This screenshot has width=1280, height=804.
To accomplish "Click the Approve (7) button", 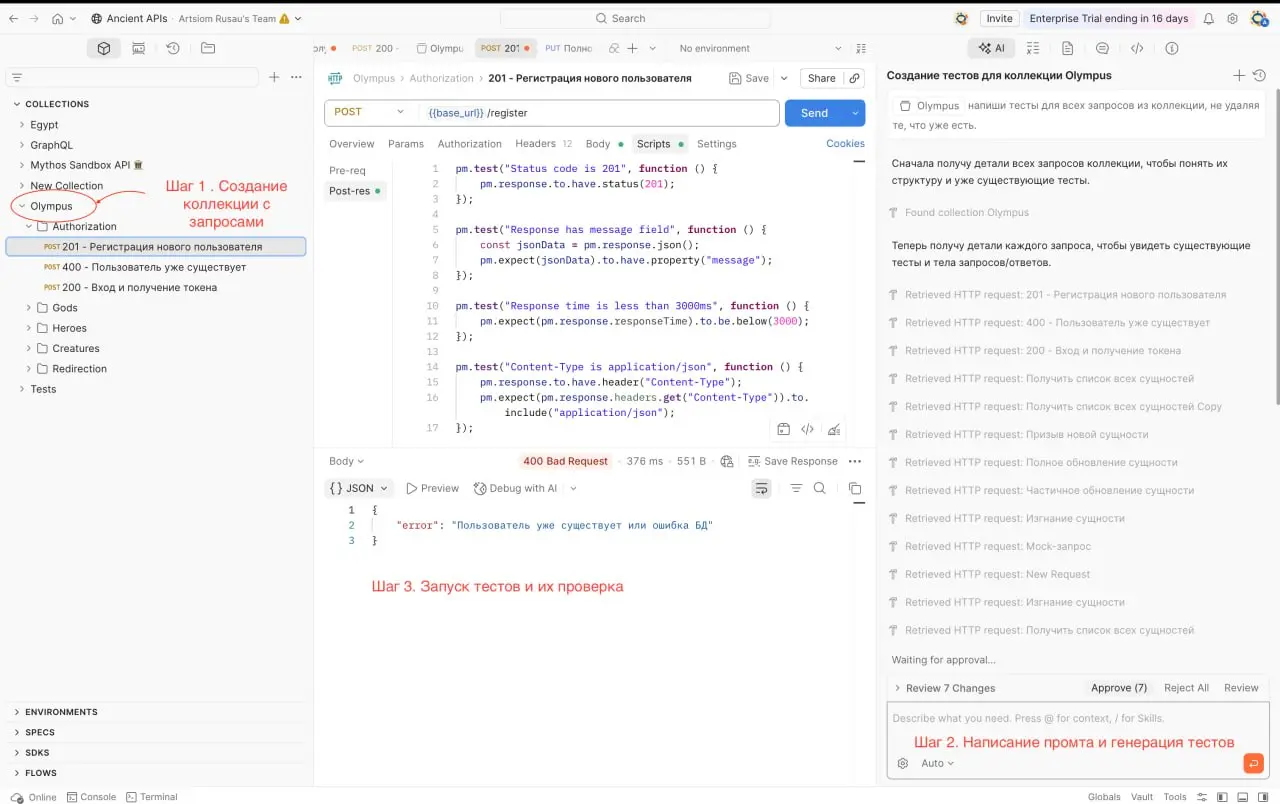I will pos(1119,688).
